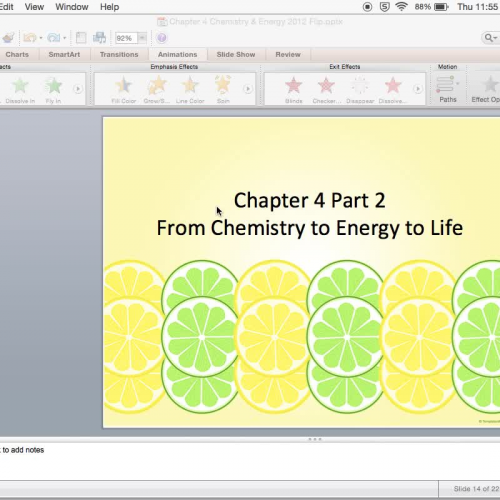Switch to the Charts tab
500x500 pixels.
pyautogui.click(x=17, y=54)
